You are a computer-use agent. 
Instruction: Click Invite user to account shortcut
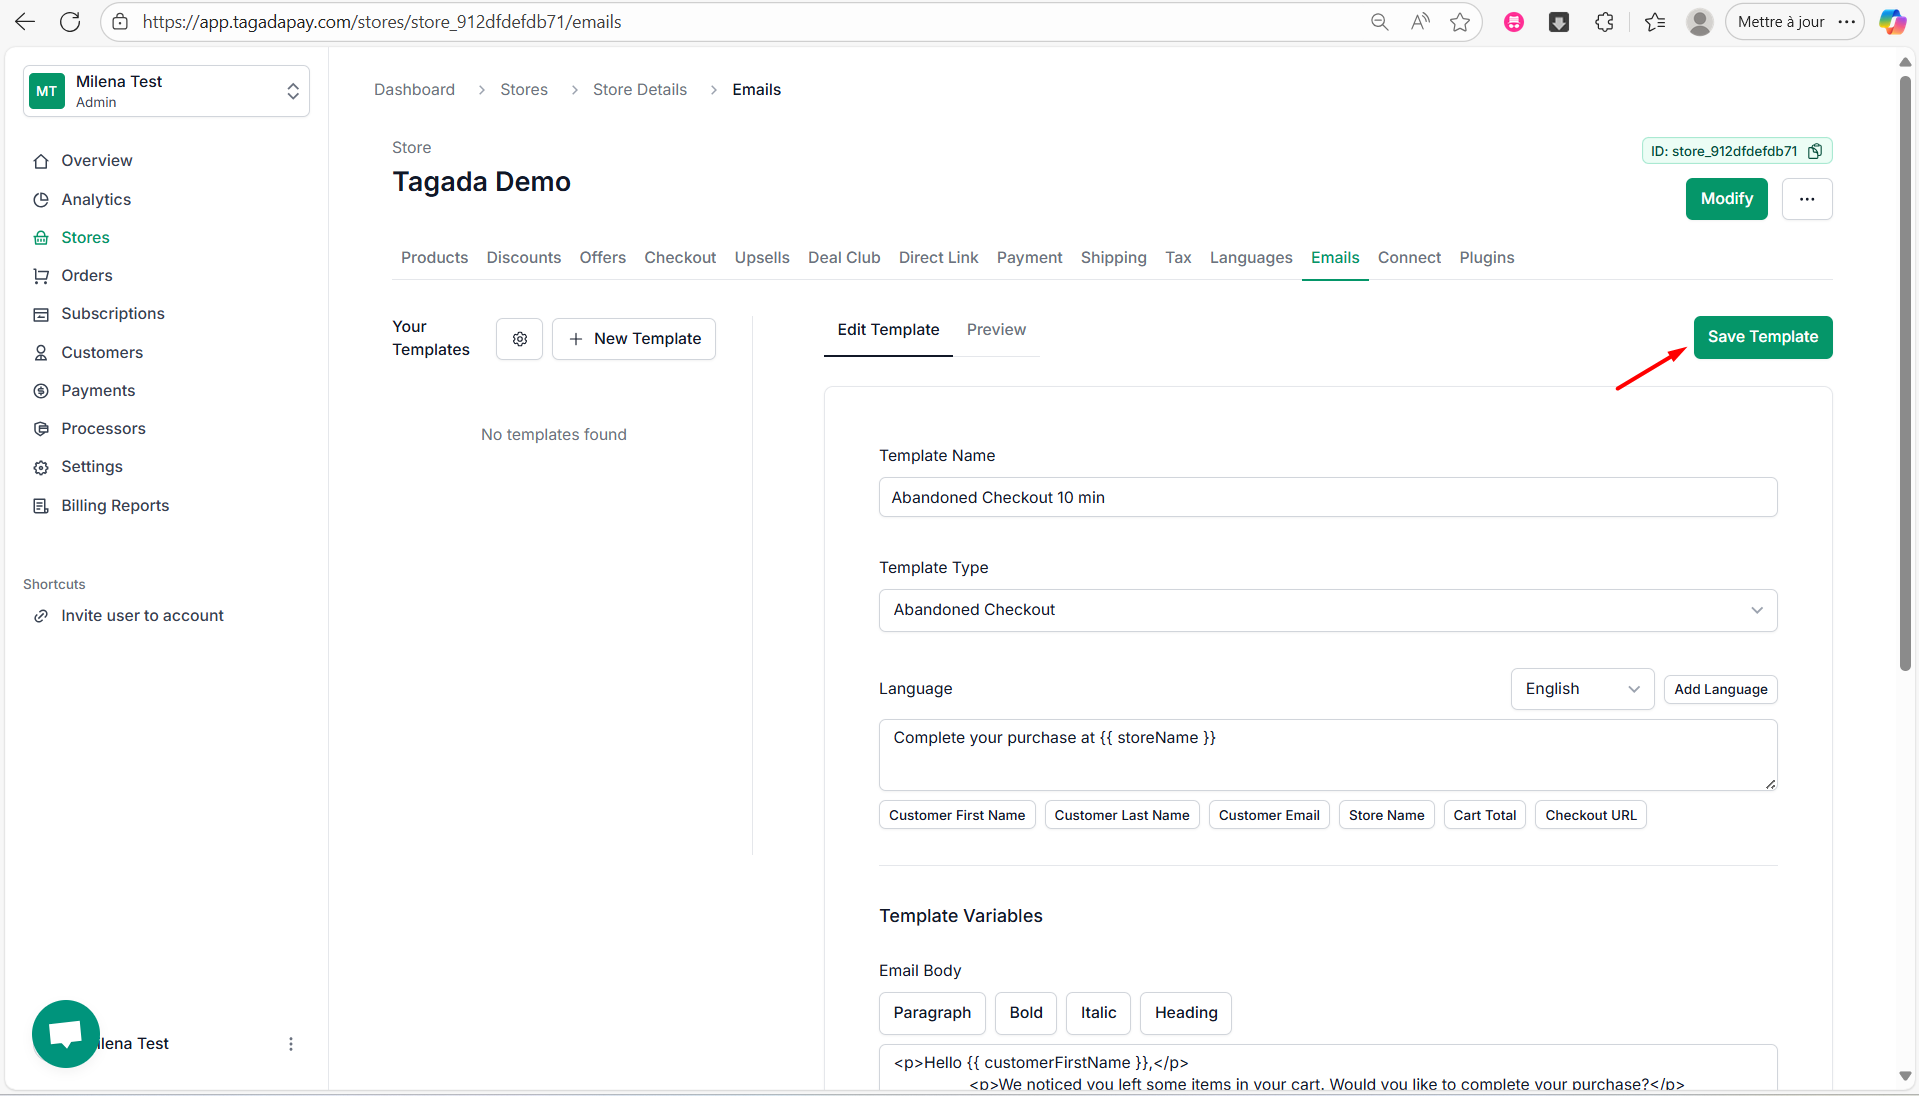tap(142, 616)
